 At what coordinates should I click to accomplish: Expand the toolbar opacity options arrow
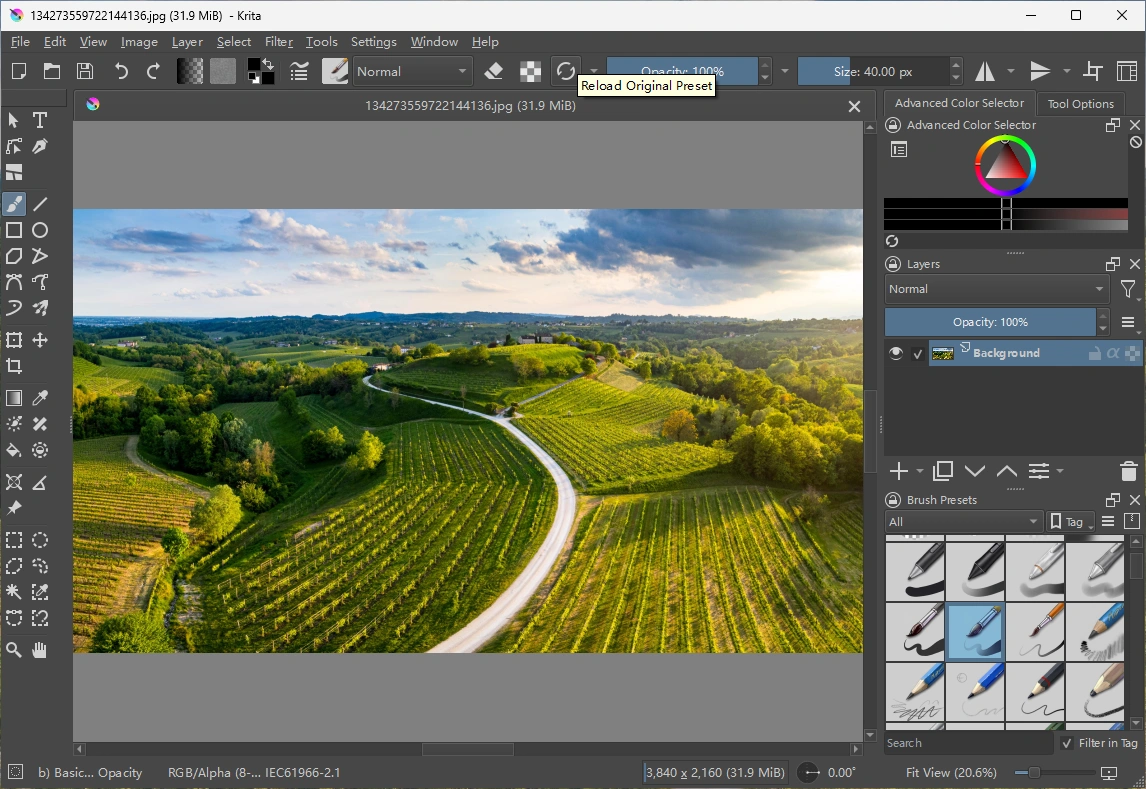[785, 71]
